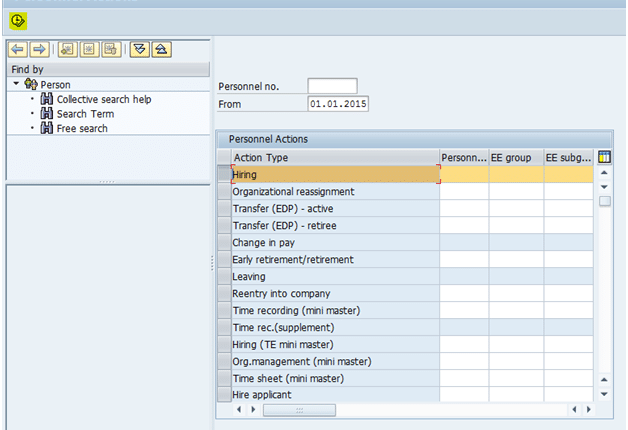The width and height of the screenshot is (628, 430).
Task: Click the EE subgroup cell in Hiring row
Action: point(569,175)
